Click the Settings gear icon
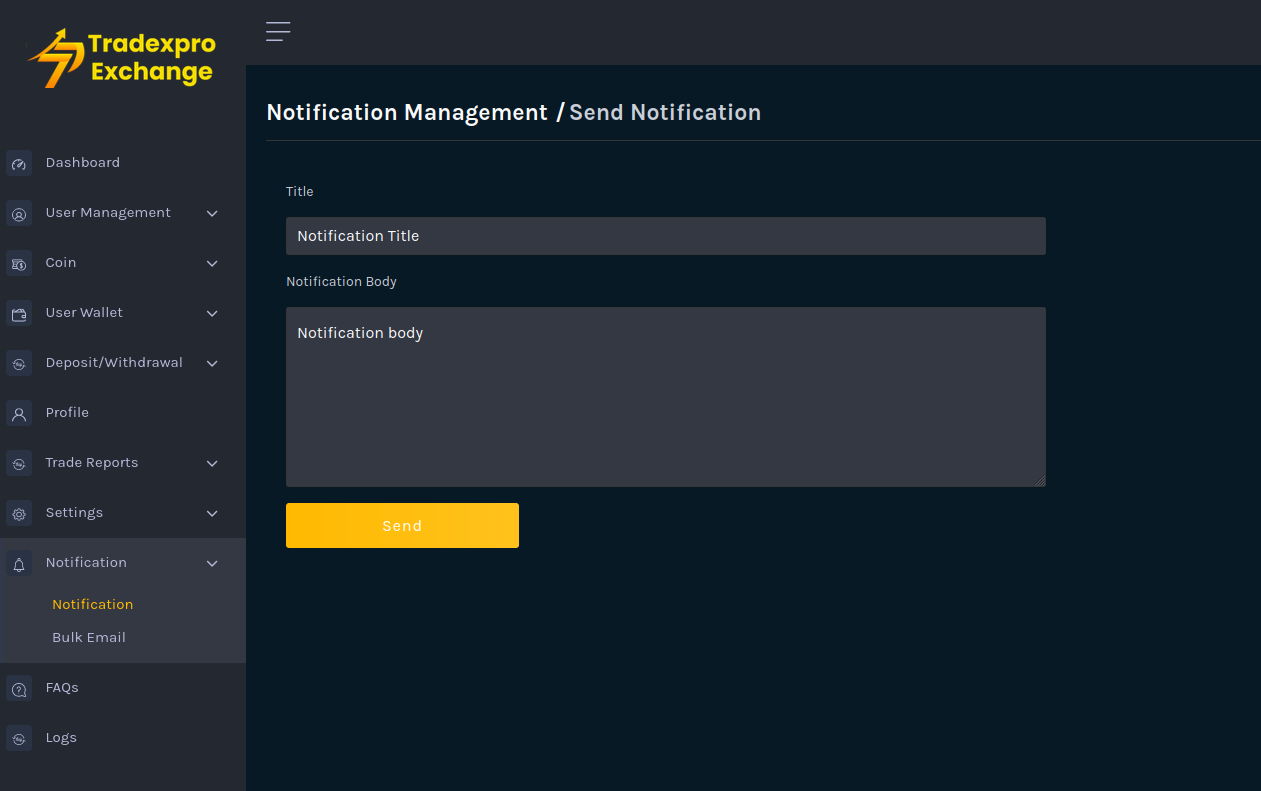 (x=19, y=514)
